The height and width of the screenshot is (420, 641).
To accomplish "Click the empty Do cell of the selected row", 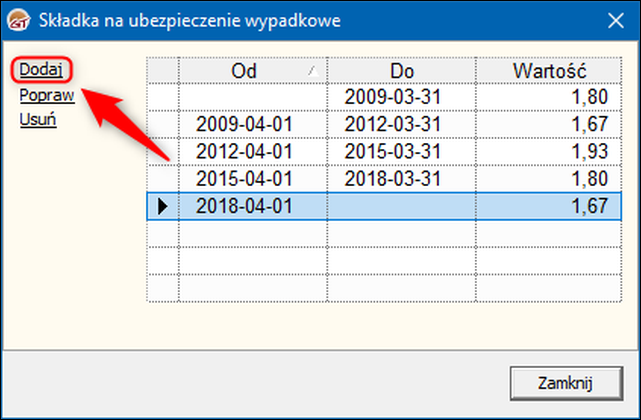I will coord(401,207).
